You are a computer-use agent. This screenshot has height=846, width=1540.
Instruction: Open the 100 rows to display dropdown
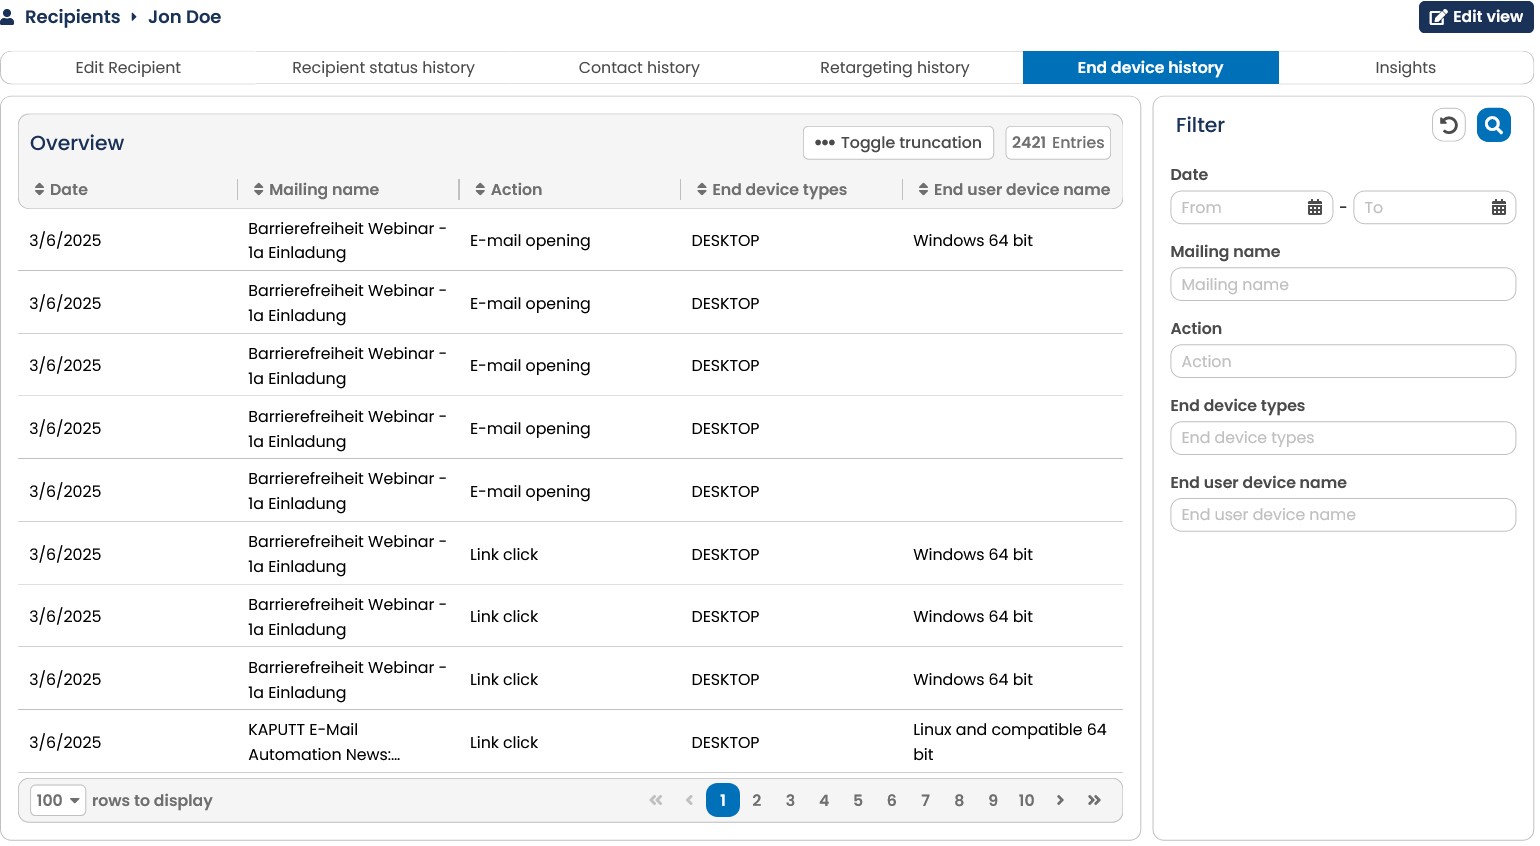(x=58, y=800)
